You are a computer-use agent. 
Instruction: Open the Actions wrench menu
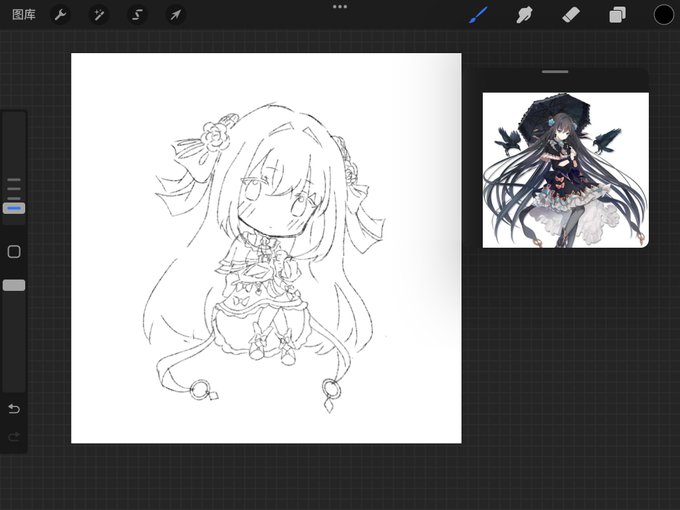click(x=60, y=15)
